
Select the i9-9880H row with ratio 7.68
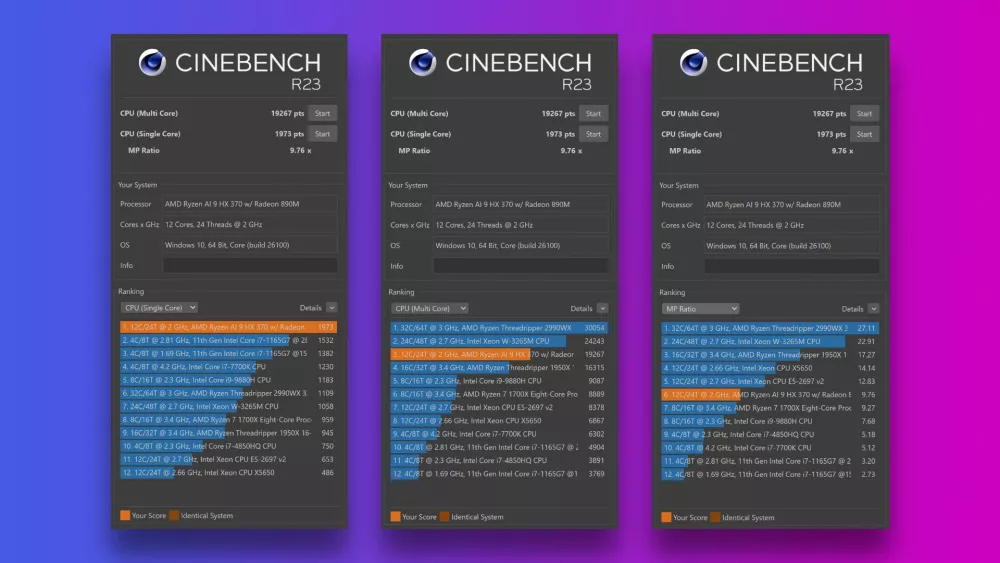[x=770, y=421]
